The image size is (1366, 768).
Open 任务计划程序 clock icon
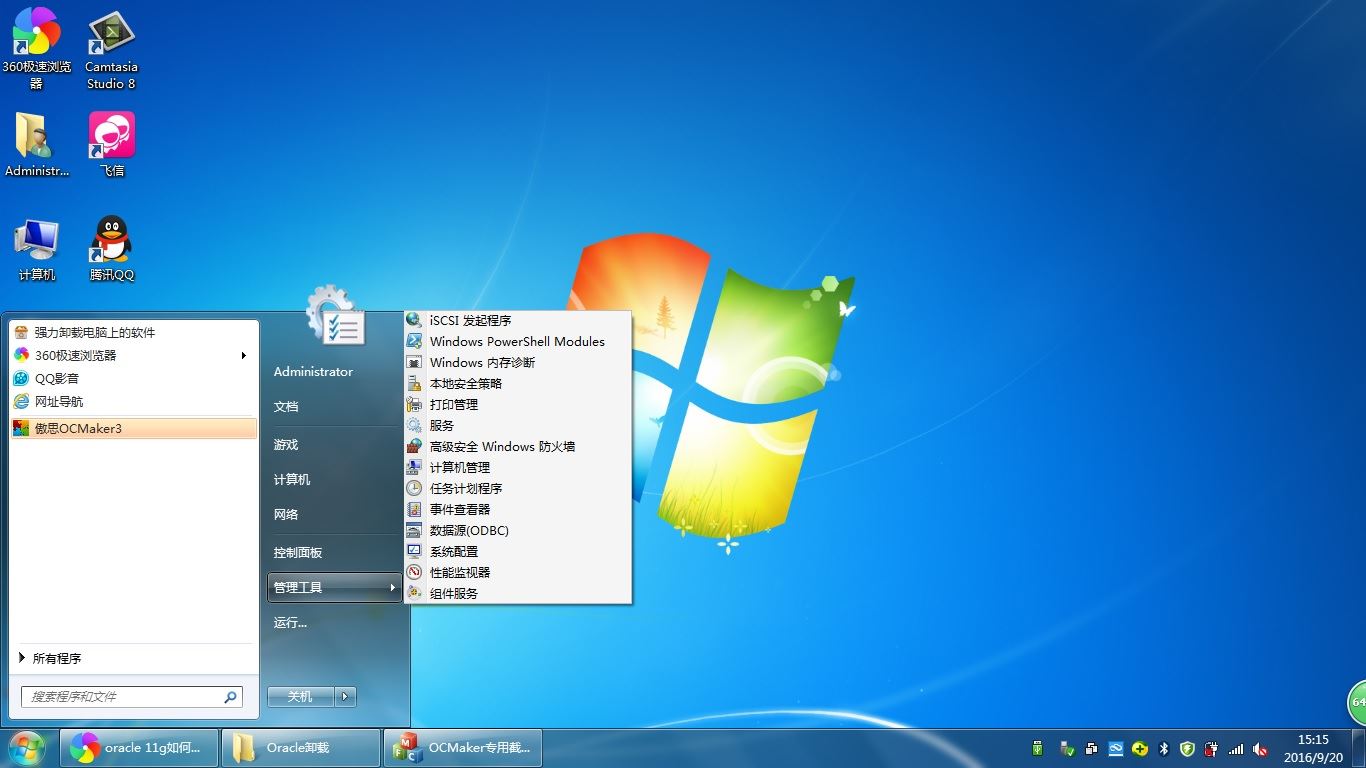[x=413, y=488]
